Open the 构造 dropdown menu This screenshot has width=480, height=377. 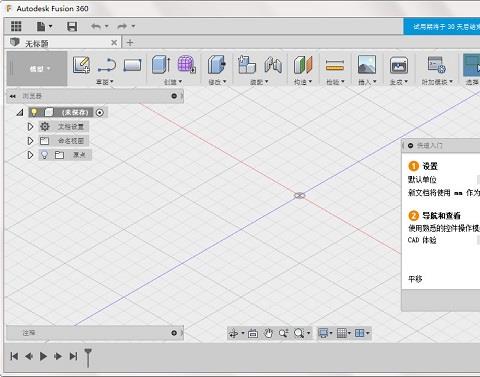303,82
